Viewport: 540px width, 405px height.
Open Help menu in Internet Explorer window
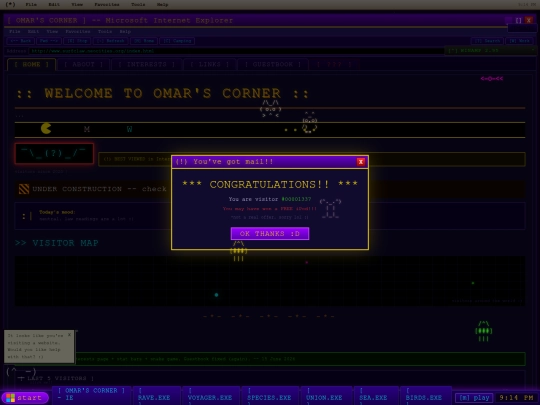click(x=125, y=31)
